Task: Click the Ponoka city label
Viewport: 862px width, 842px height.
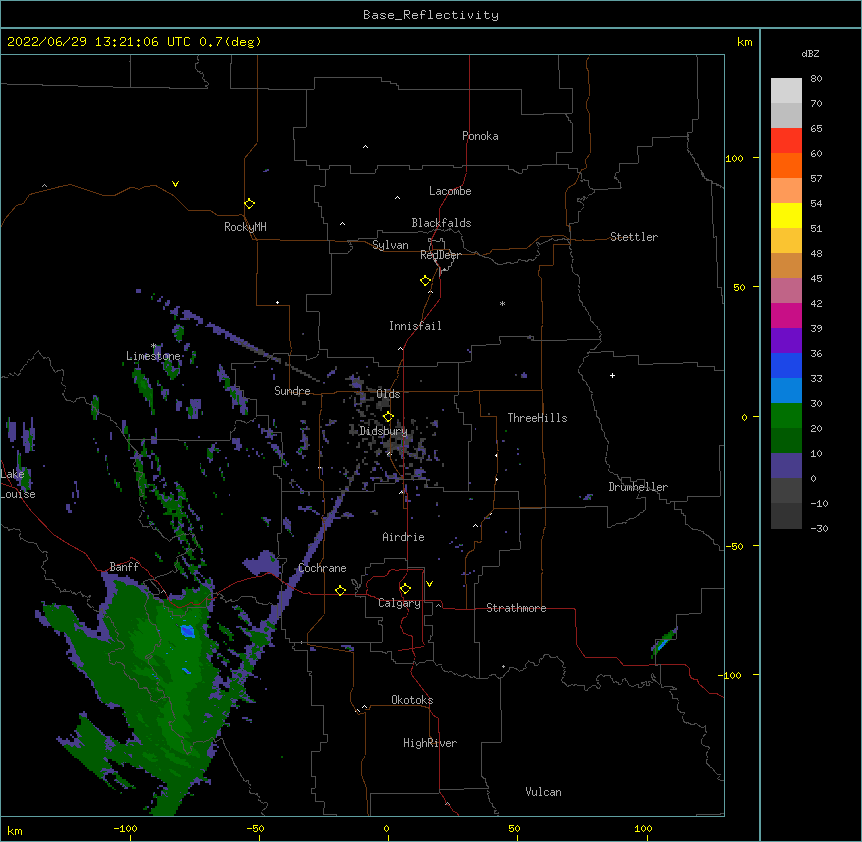Action: [480, 136]
